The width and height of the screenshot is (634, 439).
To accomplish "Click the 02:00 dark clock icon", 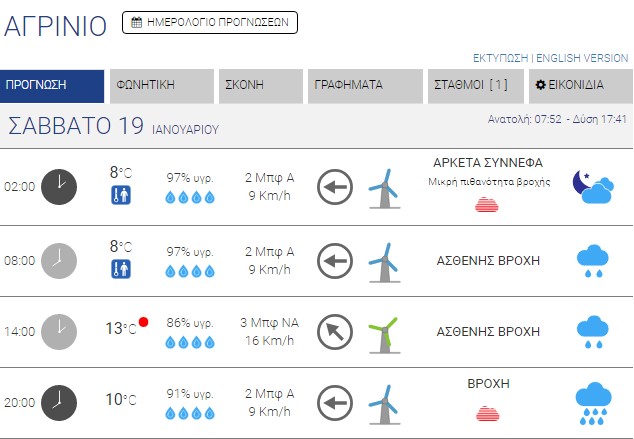I will point(59,186).
